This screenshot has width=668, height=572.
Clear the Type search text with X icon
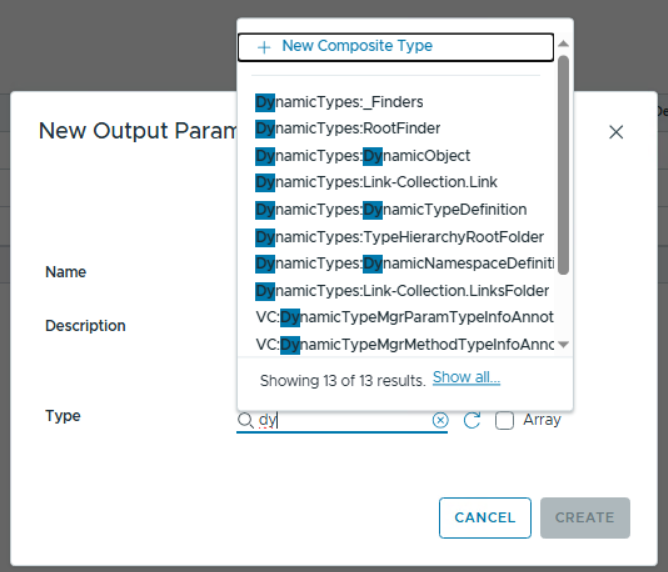click(440, 421)
